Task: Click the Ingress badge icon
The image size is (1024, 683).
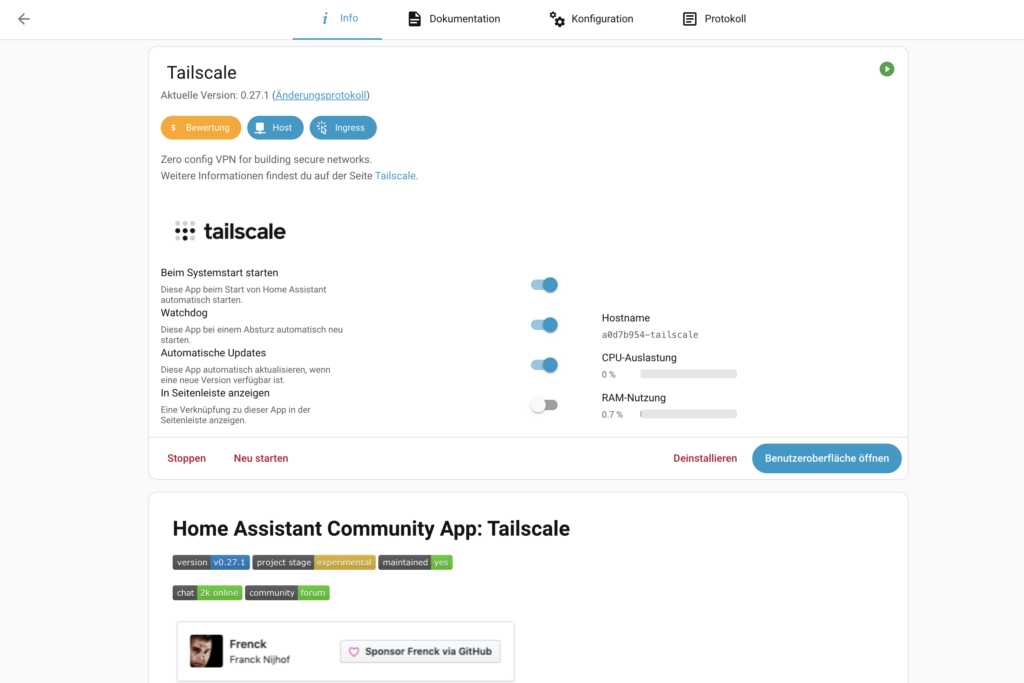Action: [321, 127]
